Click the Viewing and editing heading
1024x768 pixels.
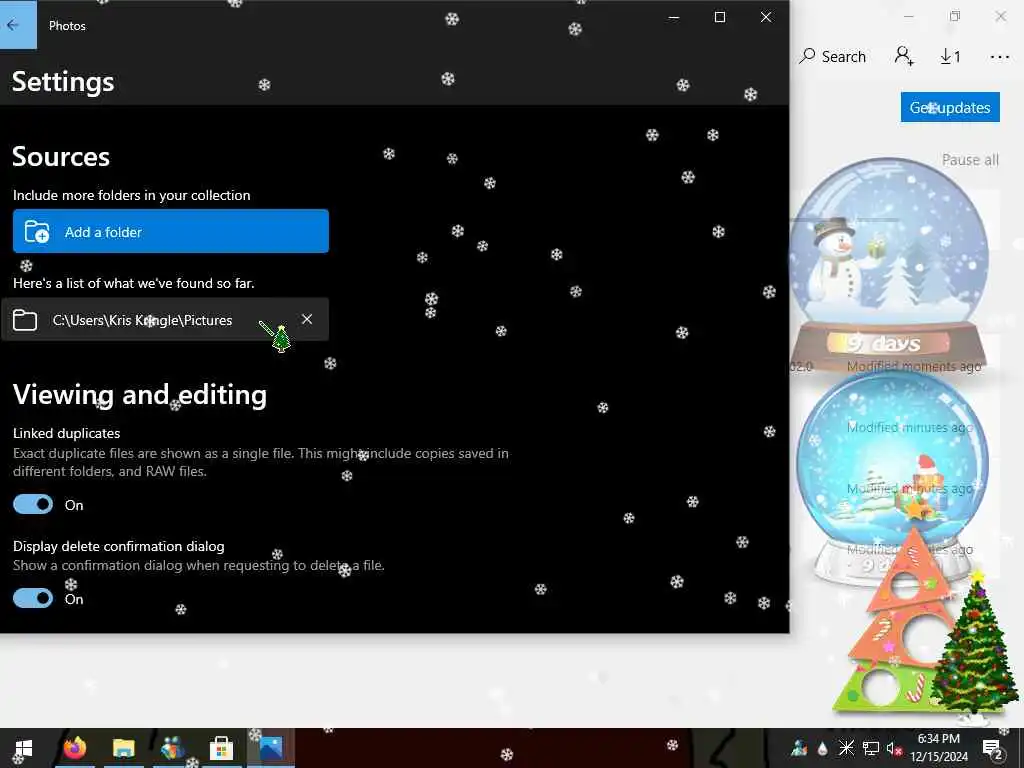[140, 394]
